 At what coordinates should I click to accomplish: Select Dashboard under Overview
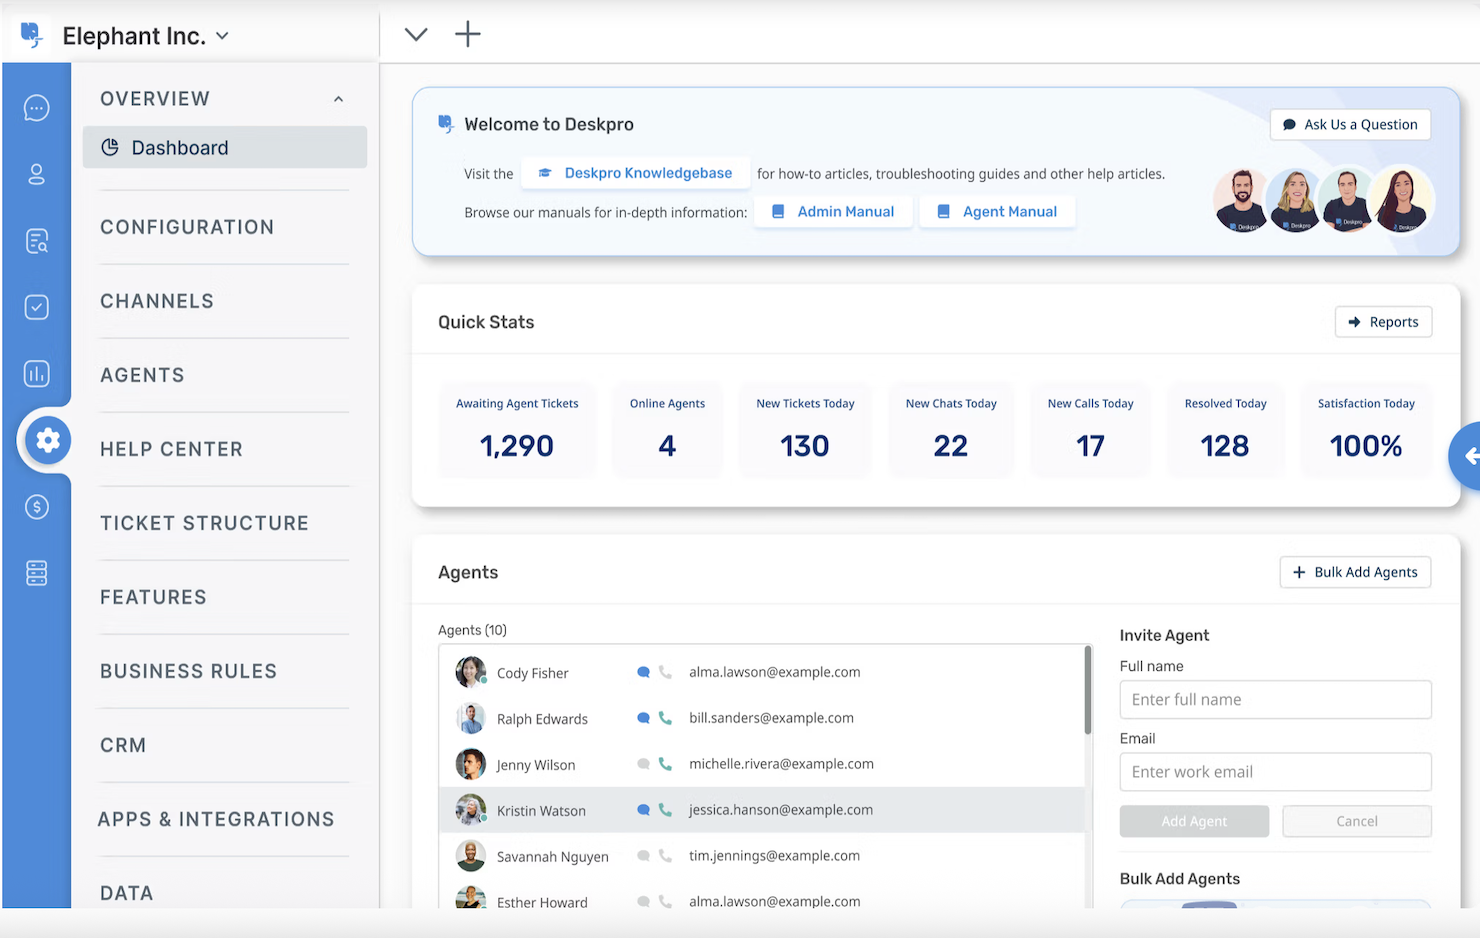(179, 147)
